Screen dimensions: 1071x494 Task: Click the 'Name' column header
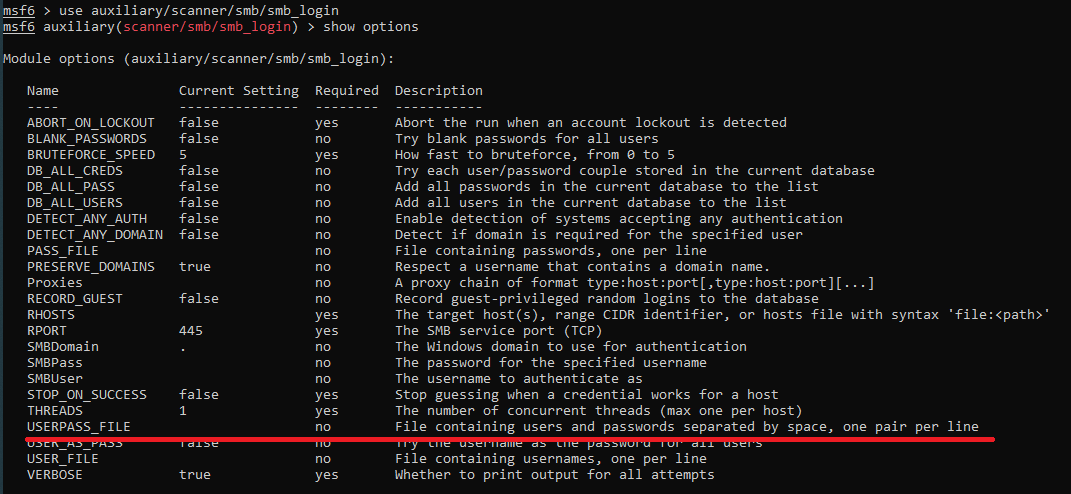click(x=43, y=91)
